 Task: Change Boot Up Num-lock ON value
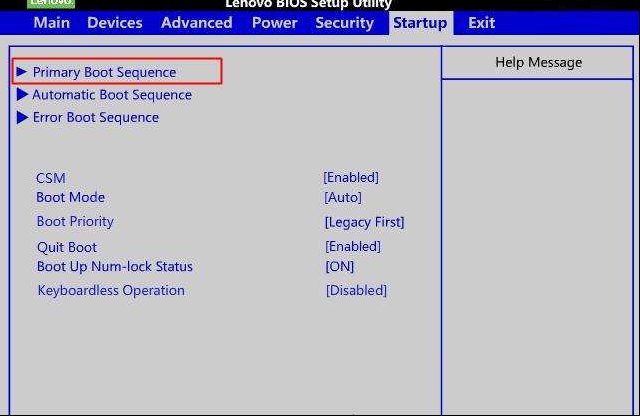(340, 267)
